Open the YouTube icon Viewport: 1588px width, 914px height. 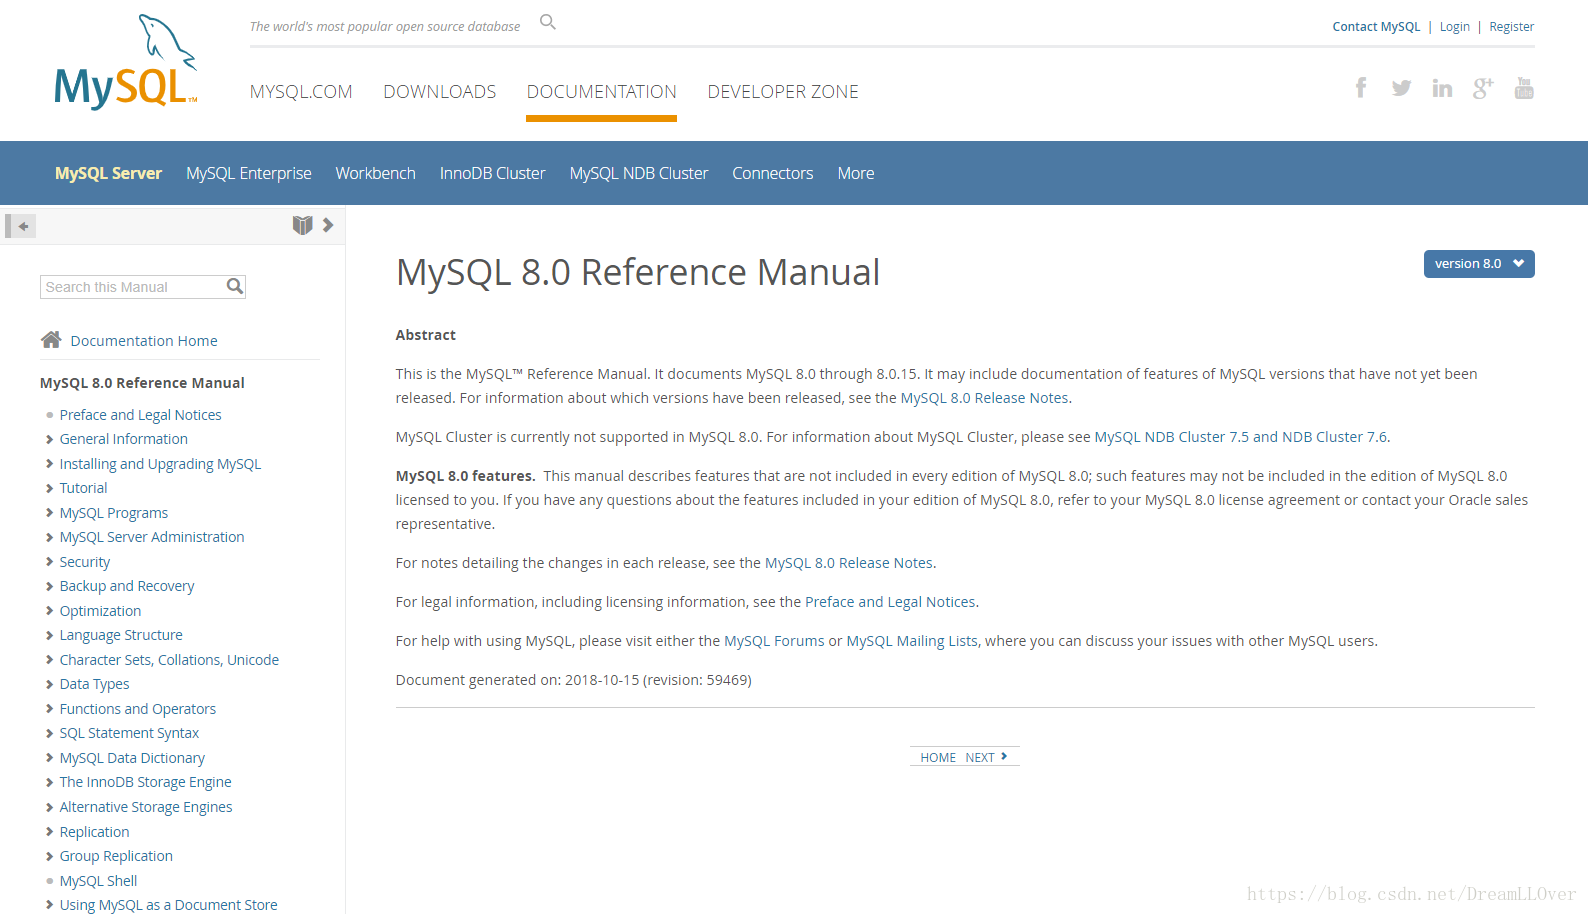tap(1524, 88)
